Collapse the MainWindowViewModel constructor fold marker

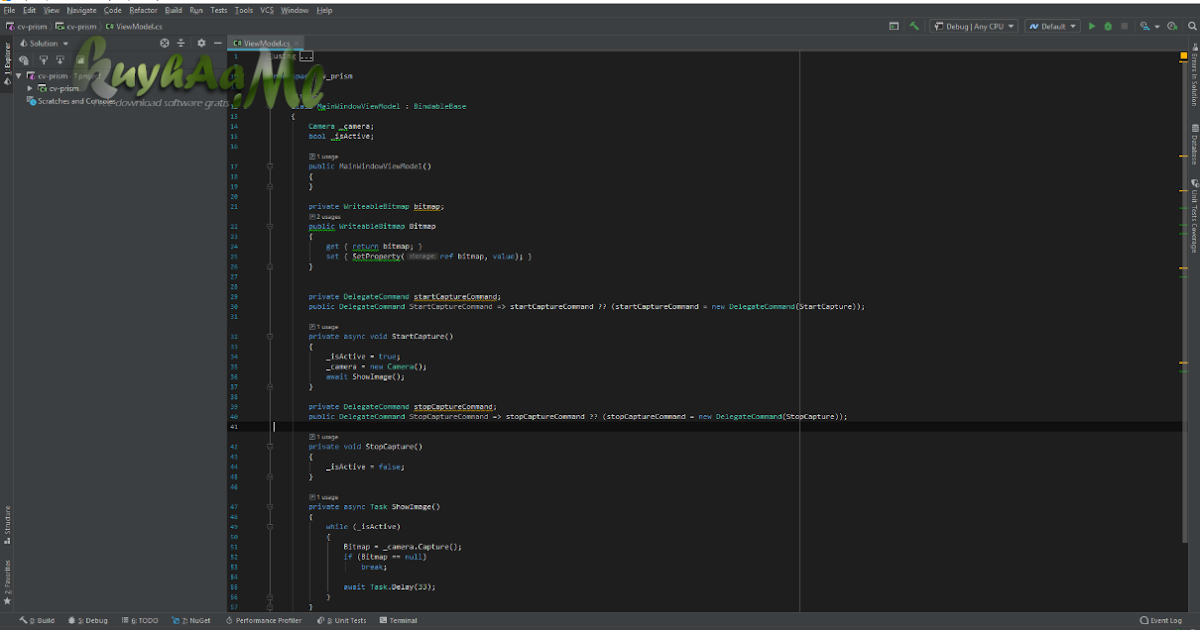[269, 166]
